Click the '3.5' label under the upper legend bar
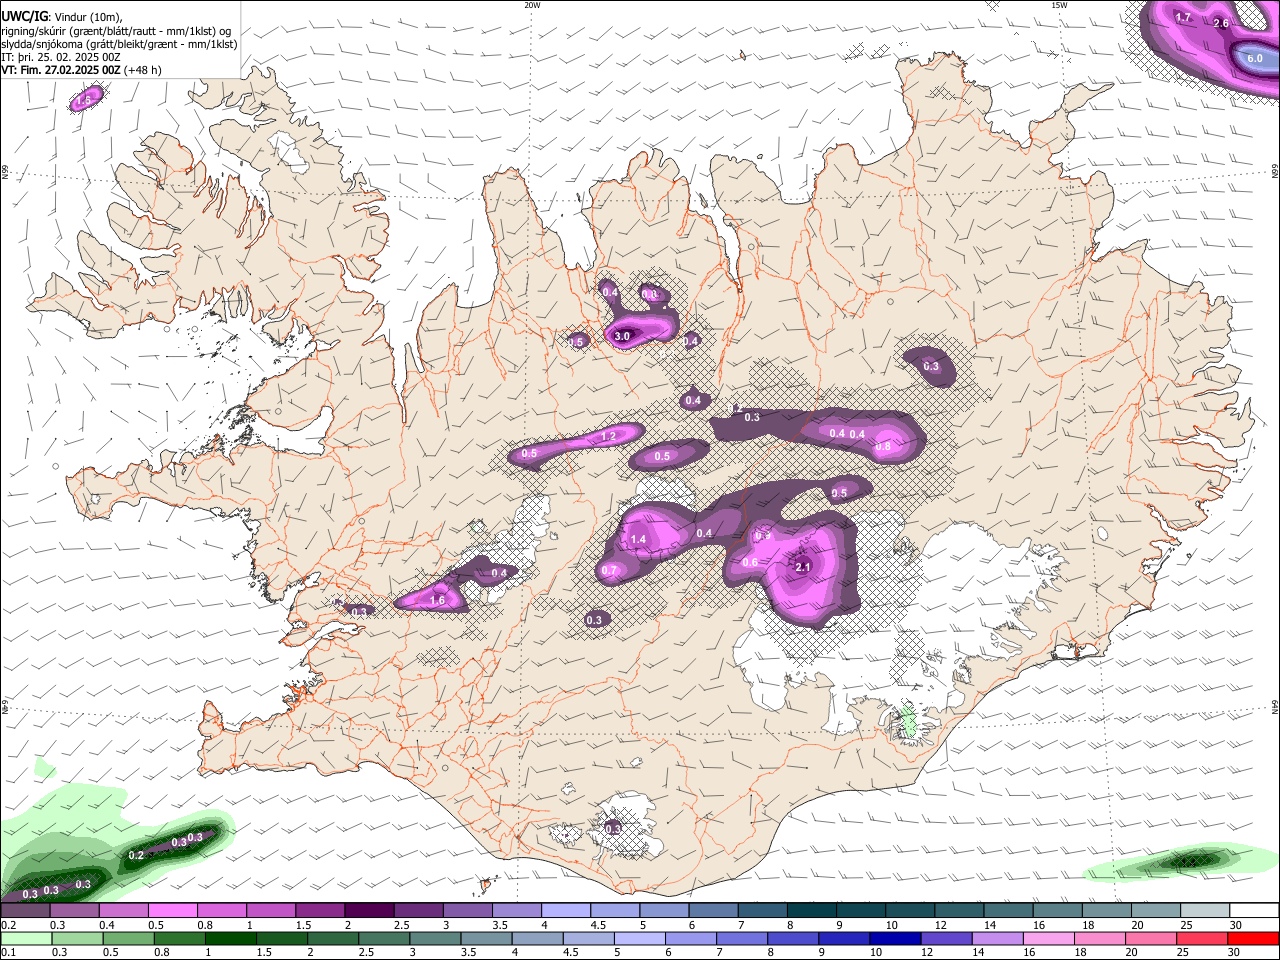This screenshot has width=1280, height=960. pos(500,925)
